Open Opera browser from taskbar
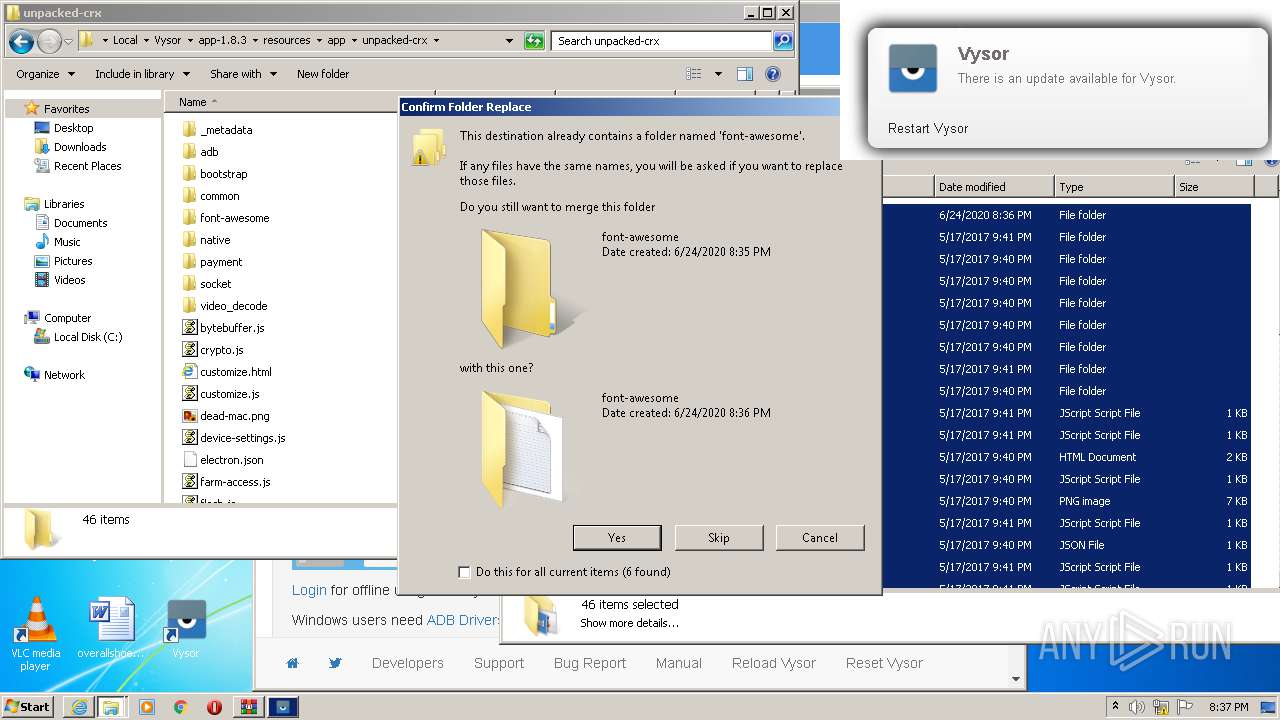This screenshot has height=720, width=1280. 214,707
